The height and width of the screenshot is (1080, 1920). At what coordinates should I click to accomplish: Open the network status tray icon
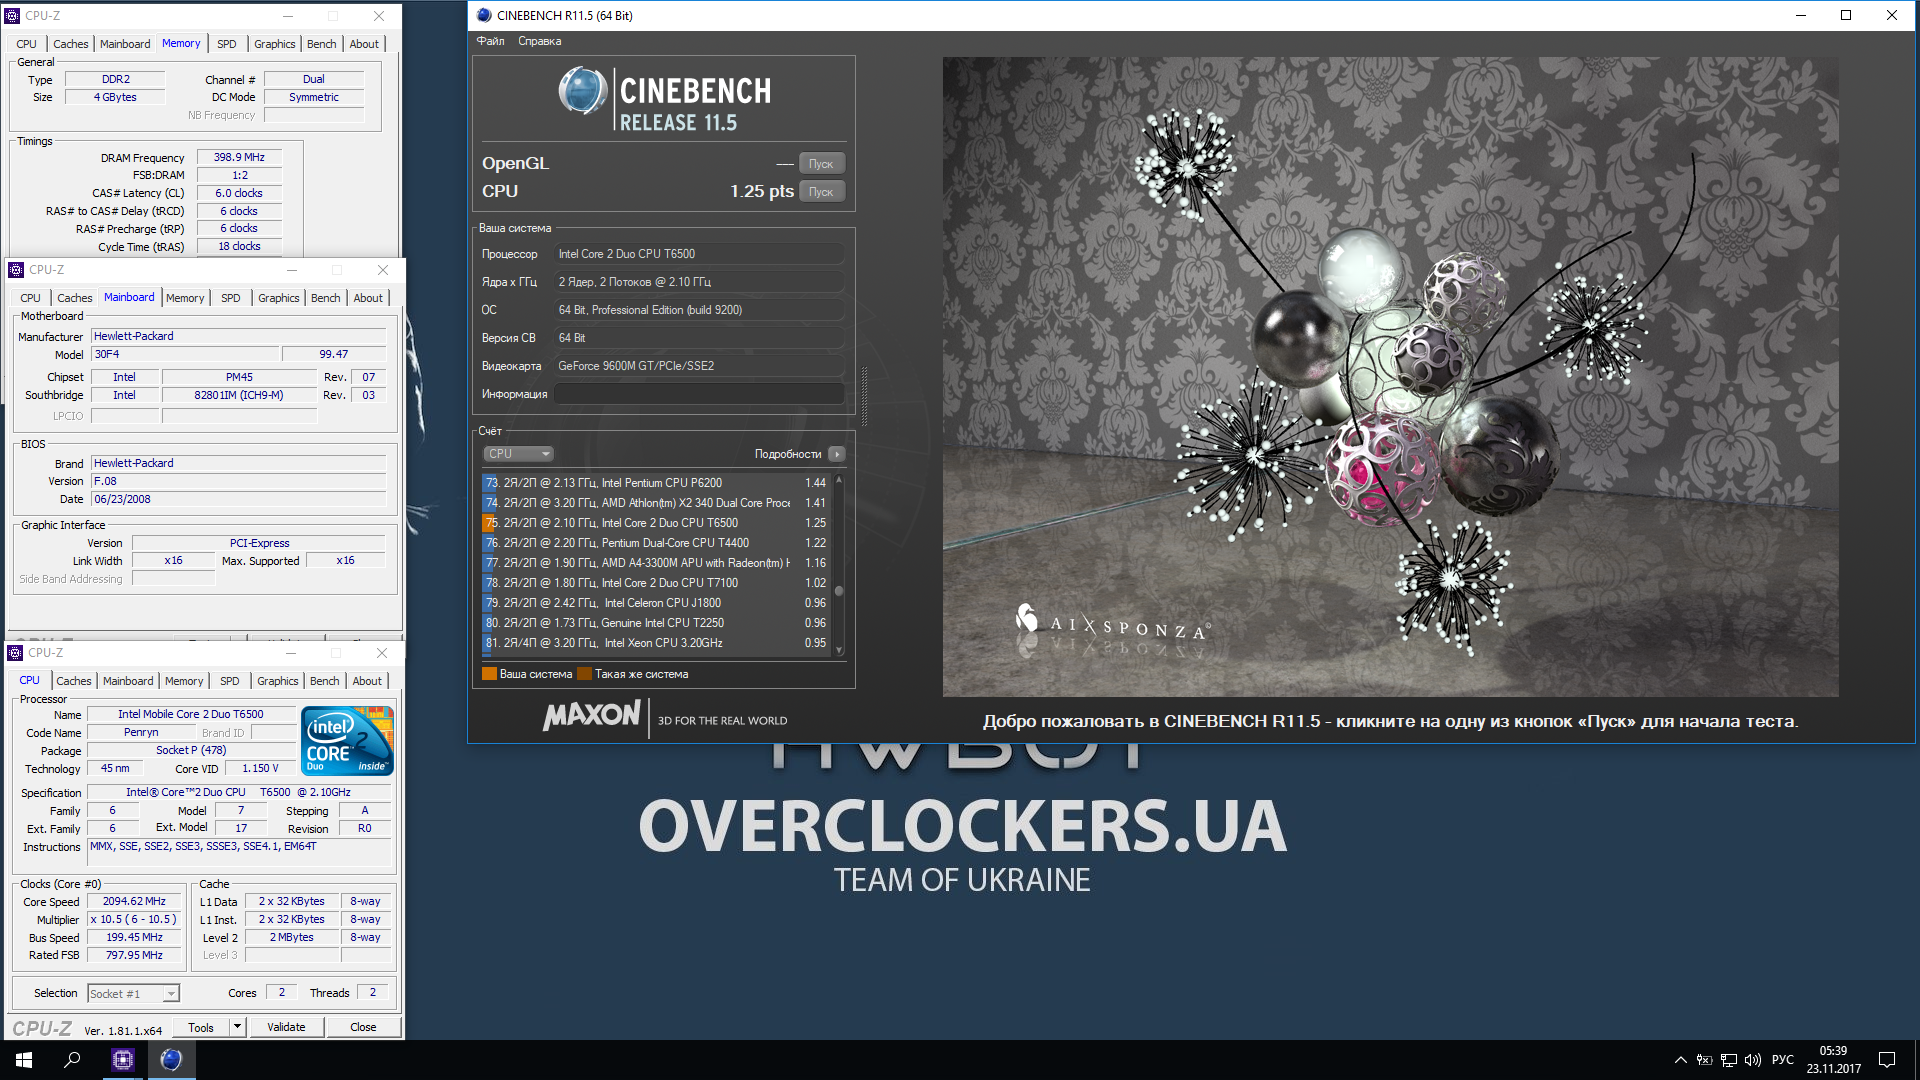pos(1728,1060)
